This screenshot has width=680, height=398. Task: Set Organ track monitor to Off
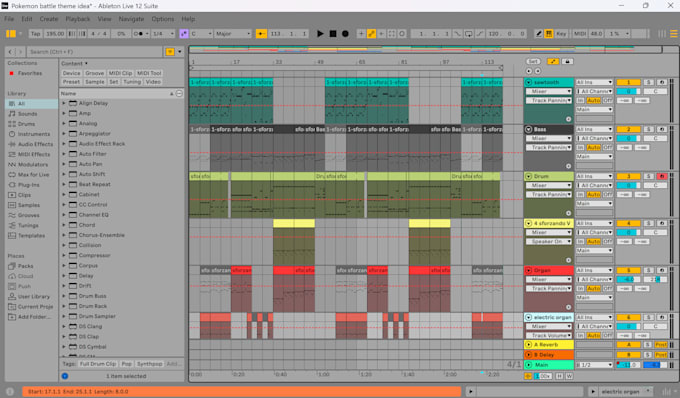coord(608,288)
